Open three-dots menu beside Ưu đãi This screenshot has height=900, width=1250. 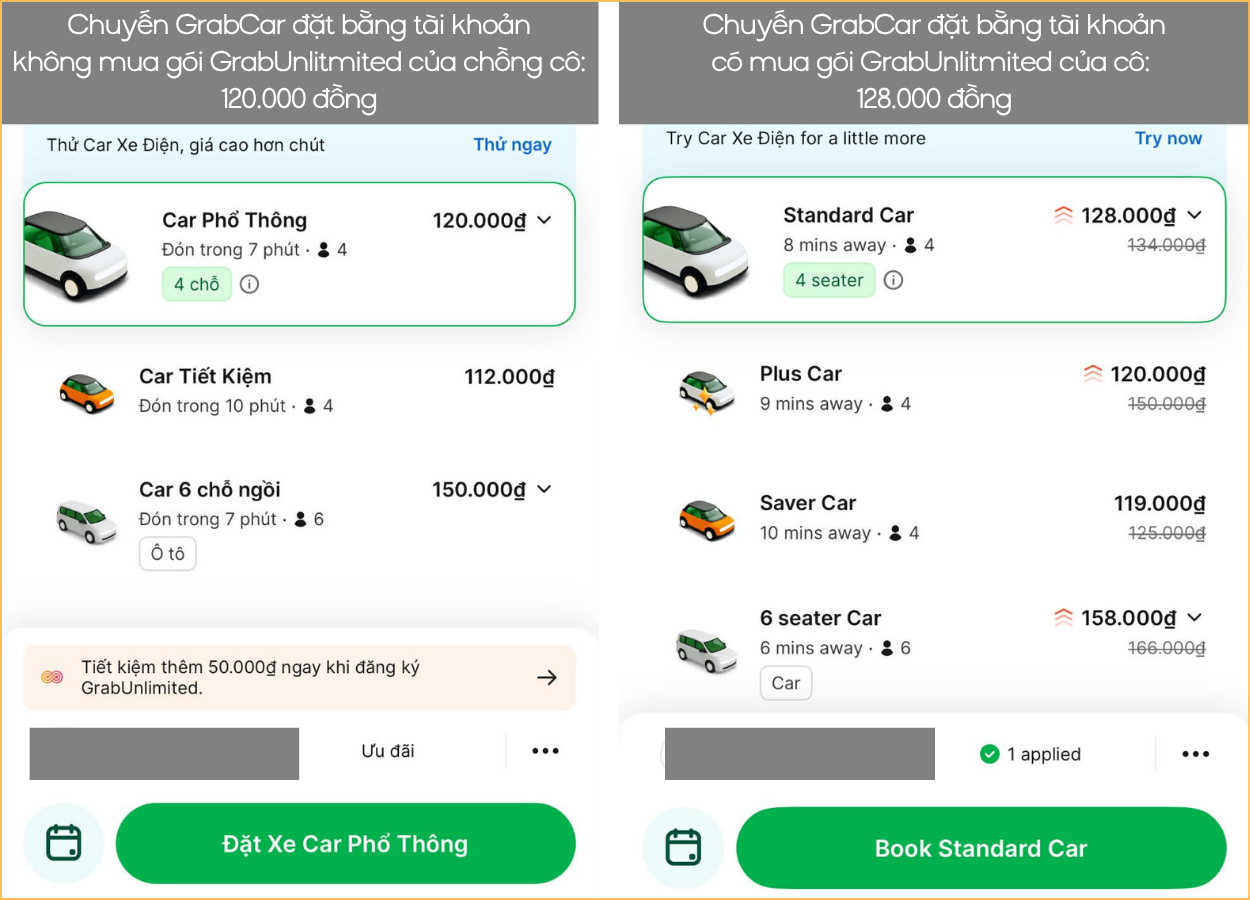click(x=545, y=751)
